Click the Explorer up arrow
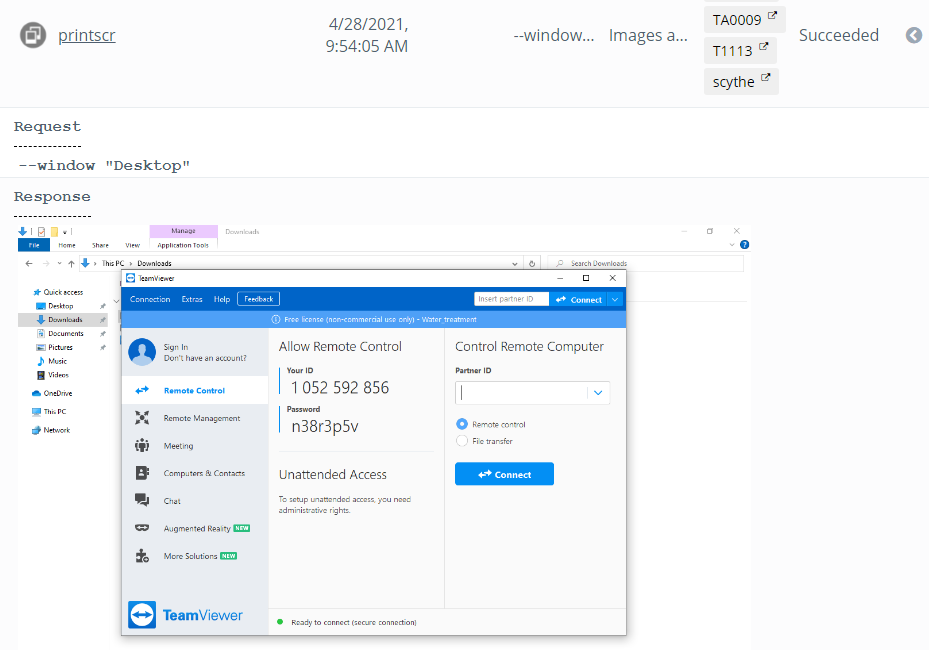 71,264
